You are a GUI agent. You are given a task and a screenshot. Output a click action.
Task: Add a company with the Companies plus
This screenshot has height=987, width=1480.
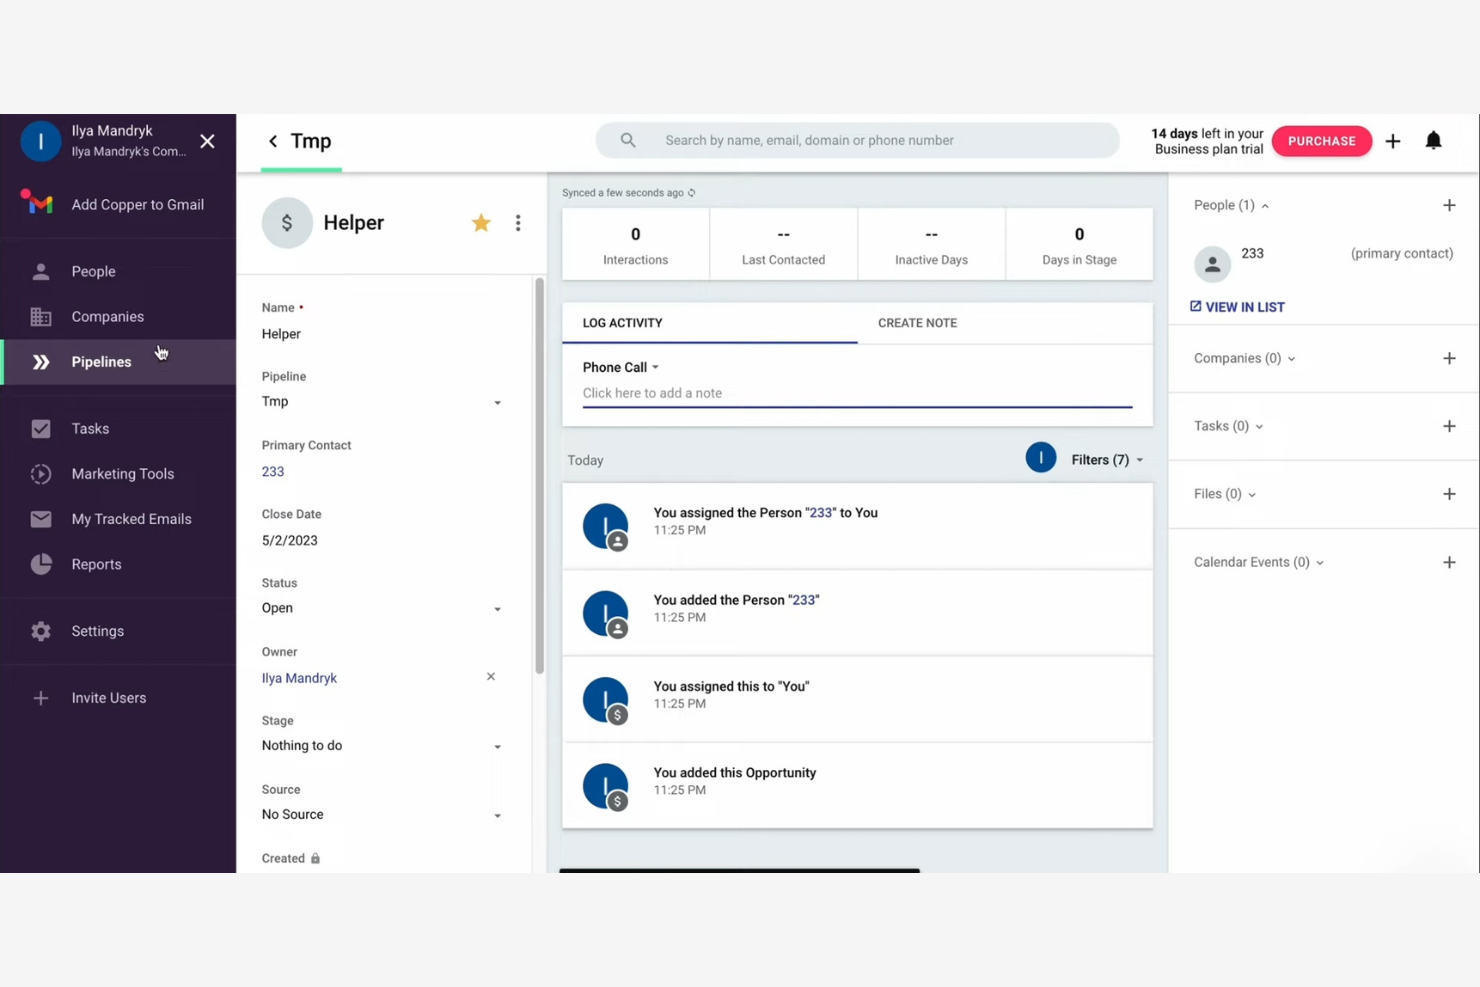click(1449, 358)
